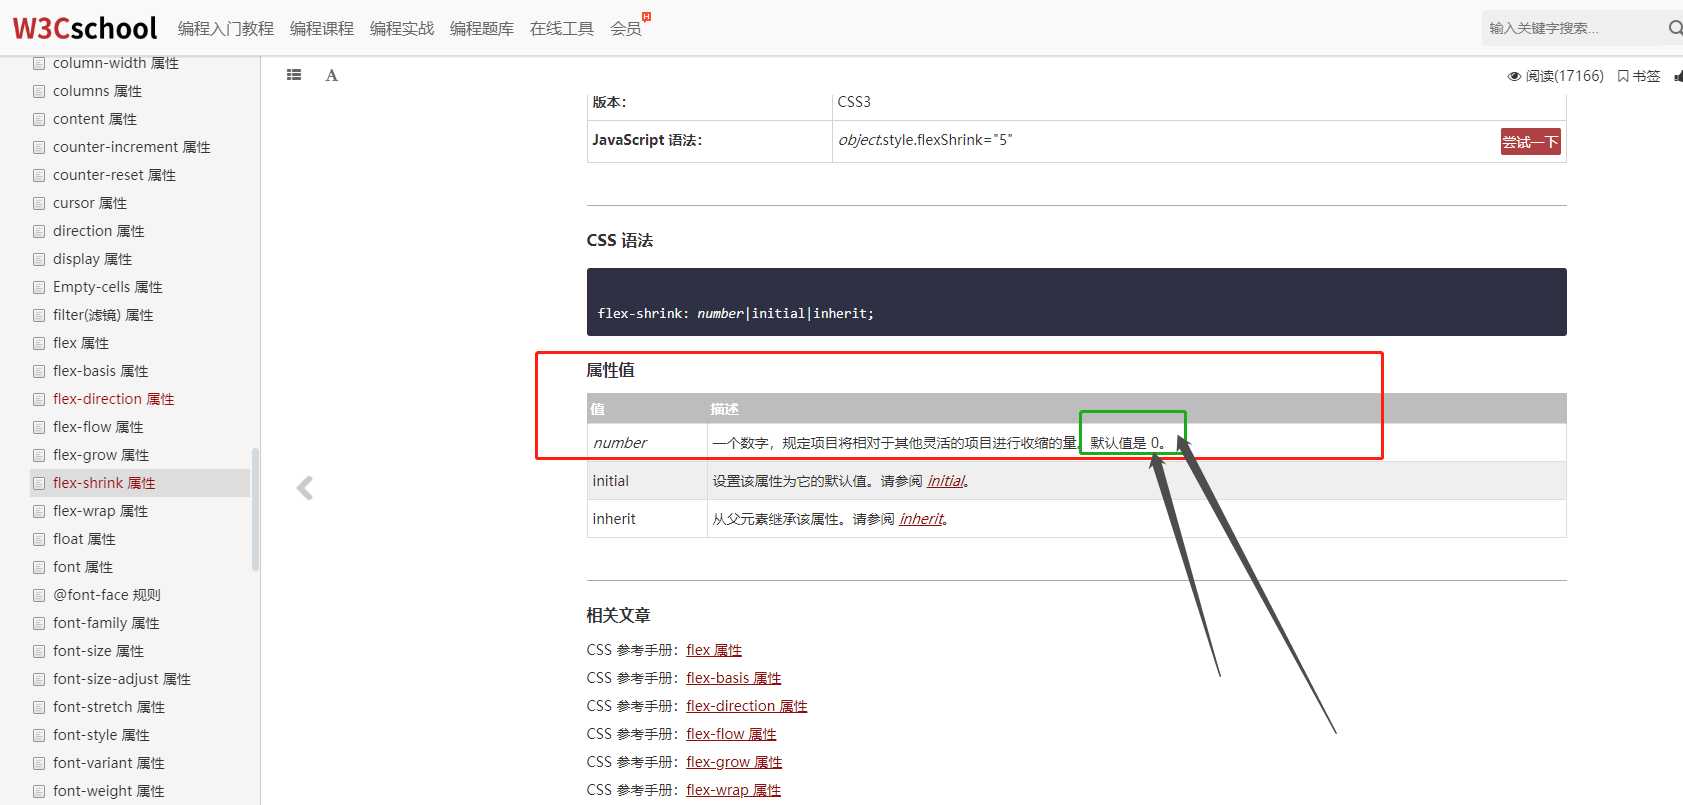Click page icon beside display 属性
Viewport: 1683px width, 805px height.
pyautogui.click(x=39, y=259)
